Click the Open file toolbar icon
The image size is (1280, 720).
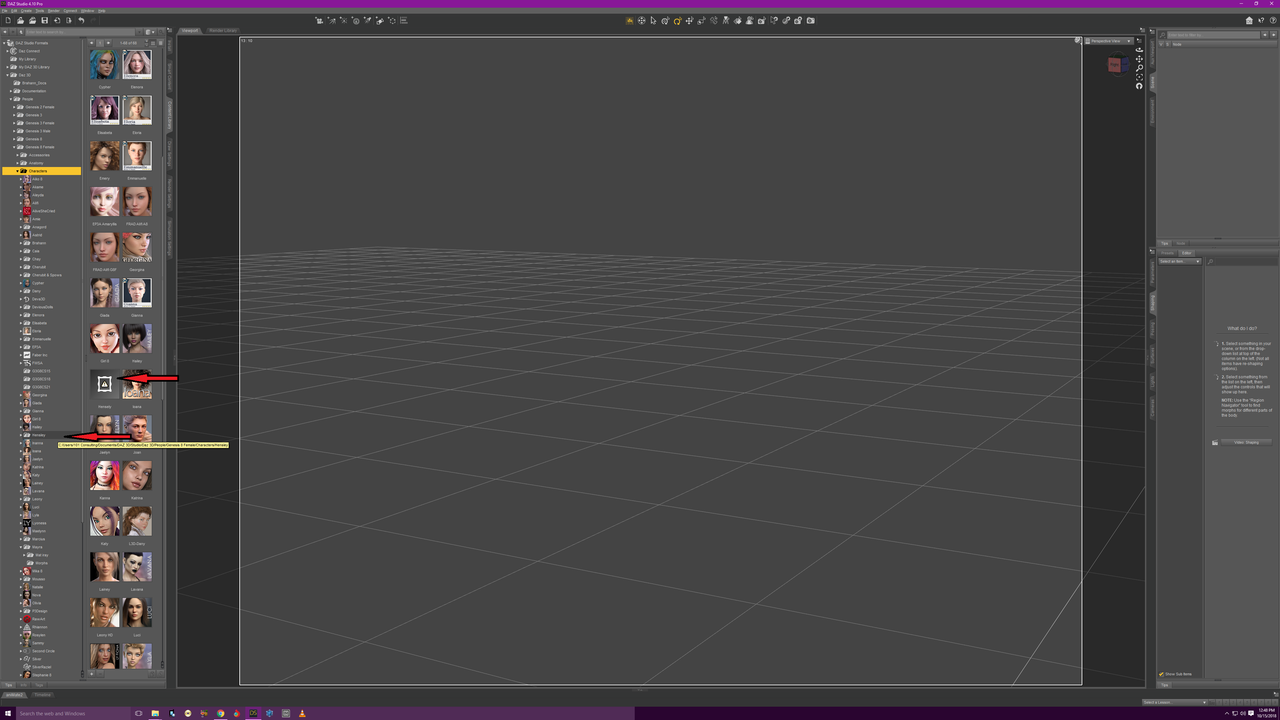click(x=20, y=20)
